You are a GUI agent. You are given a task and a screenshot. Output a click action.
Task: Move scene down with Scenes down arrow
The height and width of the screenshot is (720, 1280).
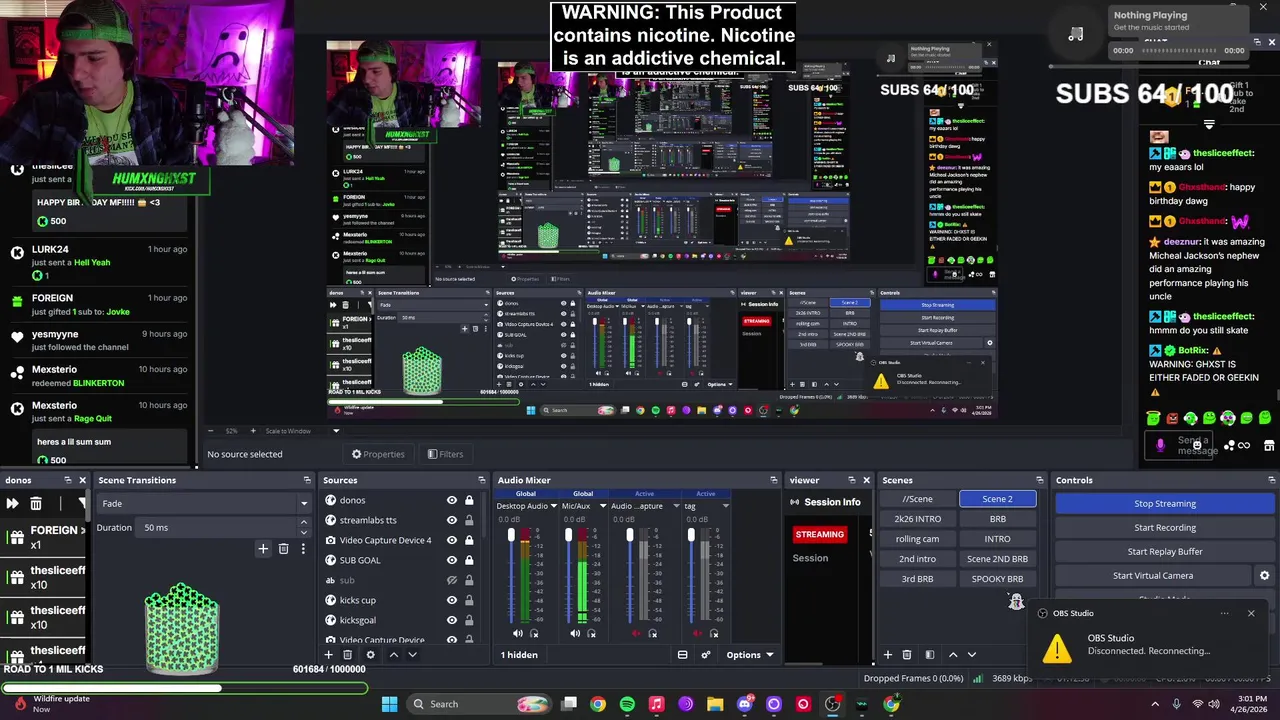[x=971, y=655]
